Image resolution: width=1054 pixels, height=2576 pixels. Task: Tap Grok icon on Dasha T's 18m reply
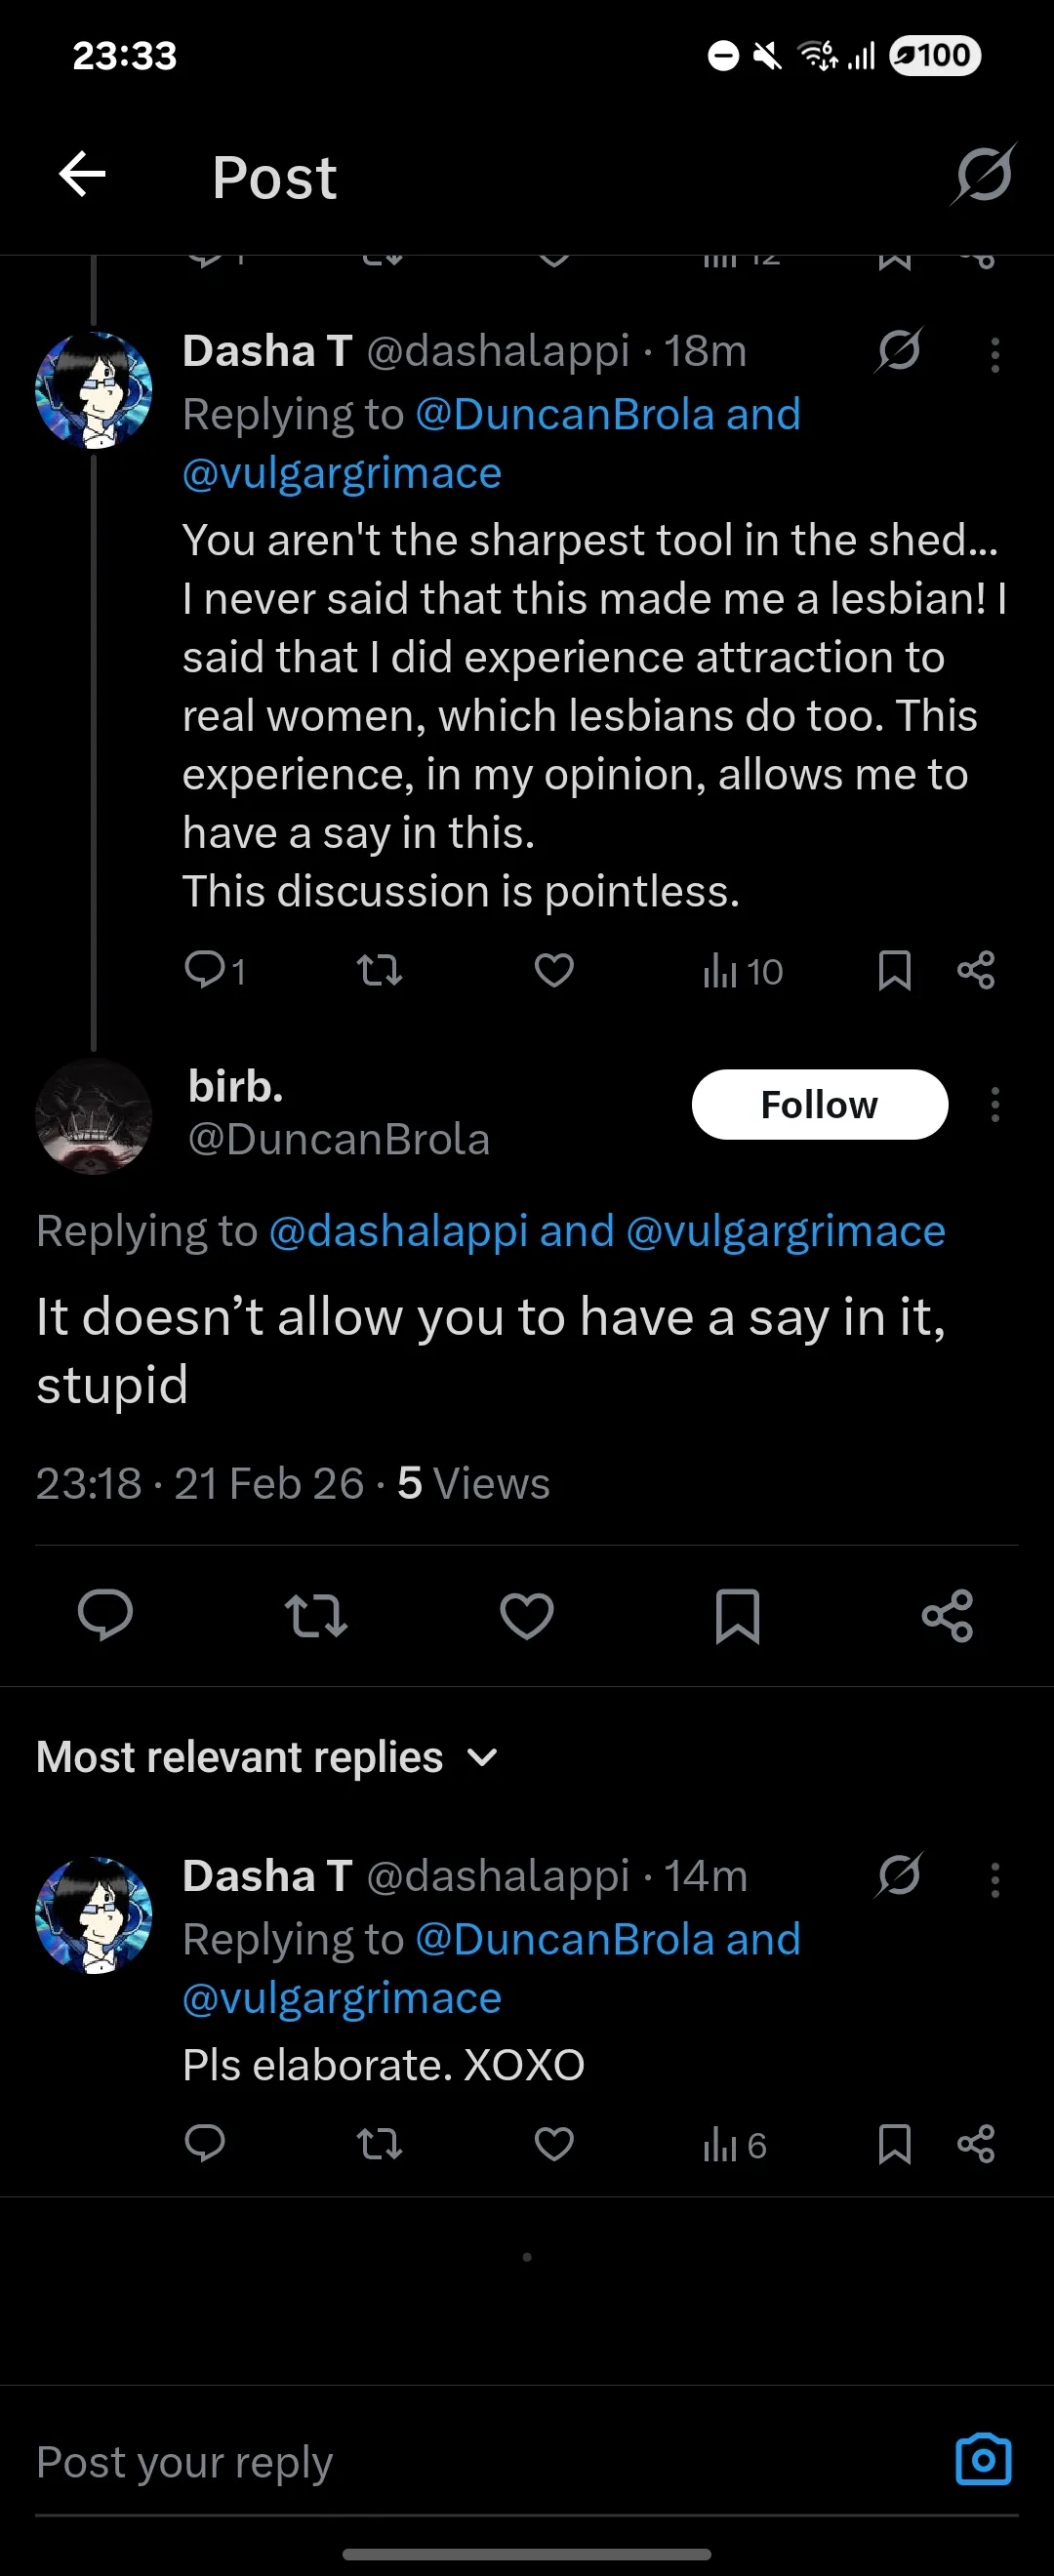tap(898, 351)
